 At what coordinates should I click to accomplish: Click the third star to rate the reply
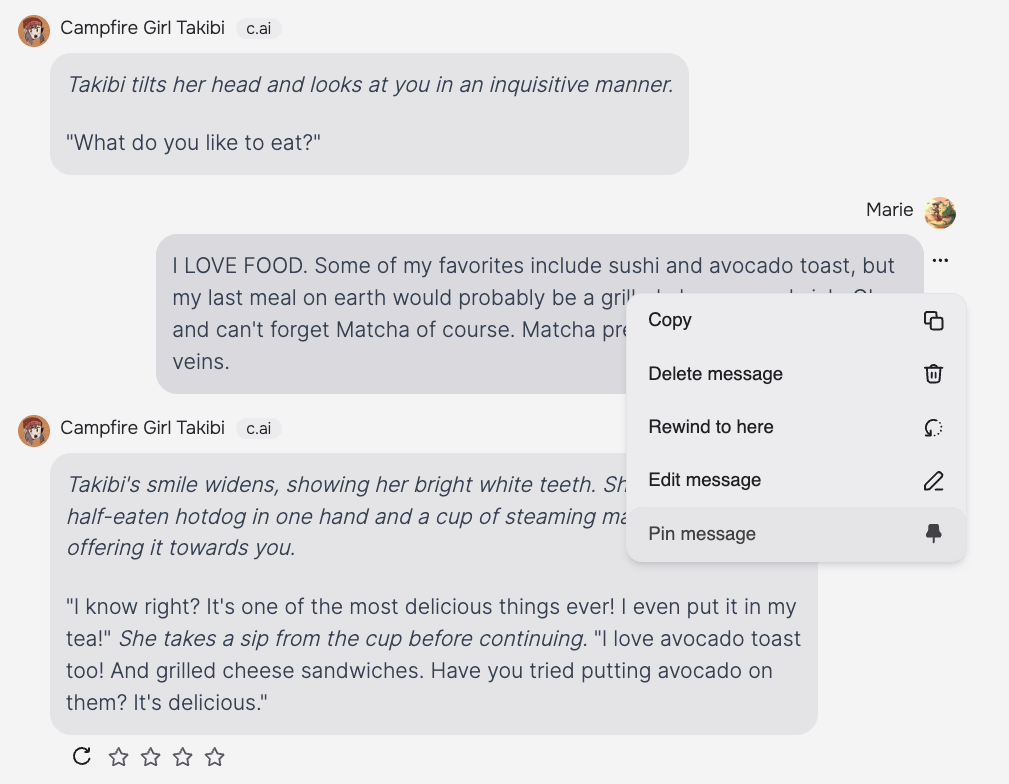click(183, 757)
